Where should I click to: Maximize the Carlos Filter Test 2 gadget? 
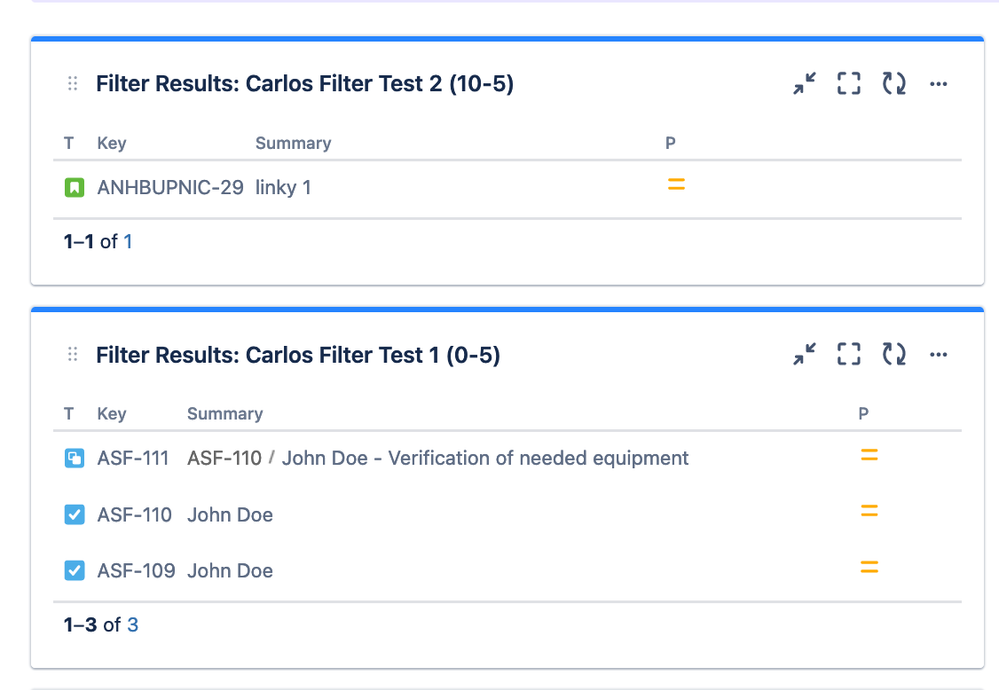(x=849, y=84)
